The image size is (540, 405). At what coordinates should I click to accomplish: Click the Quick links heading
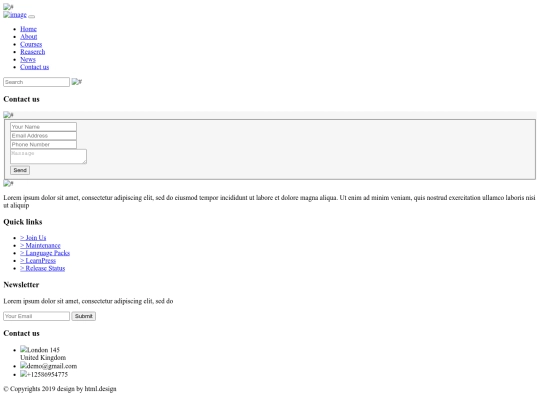point(23,222)
